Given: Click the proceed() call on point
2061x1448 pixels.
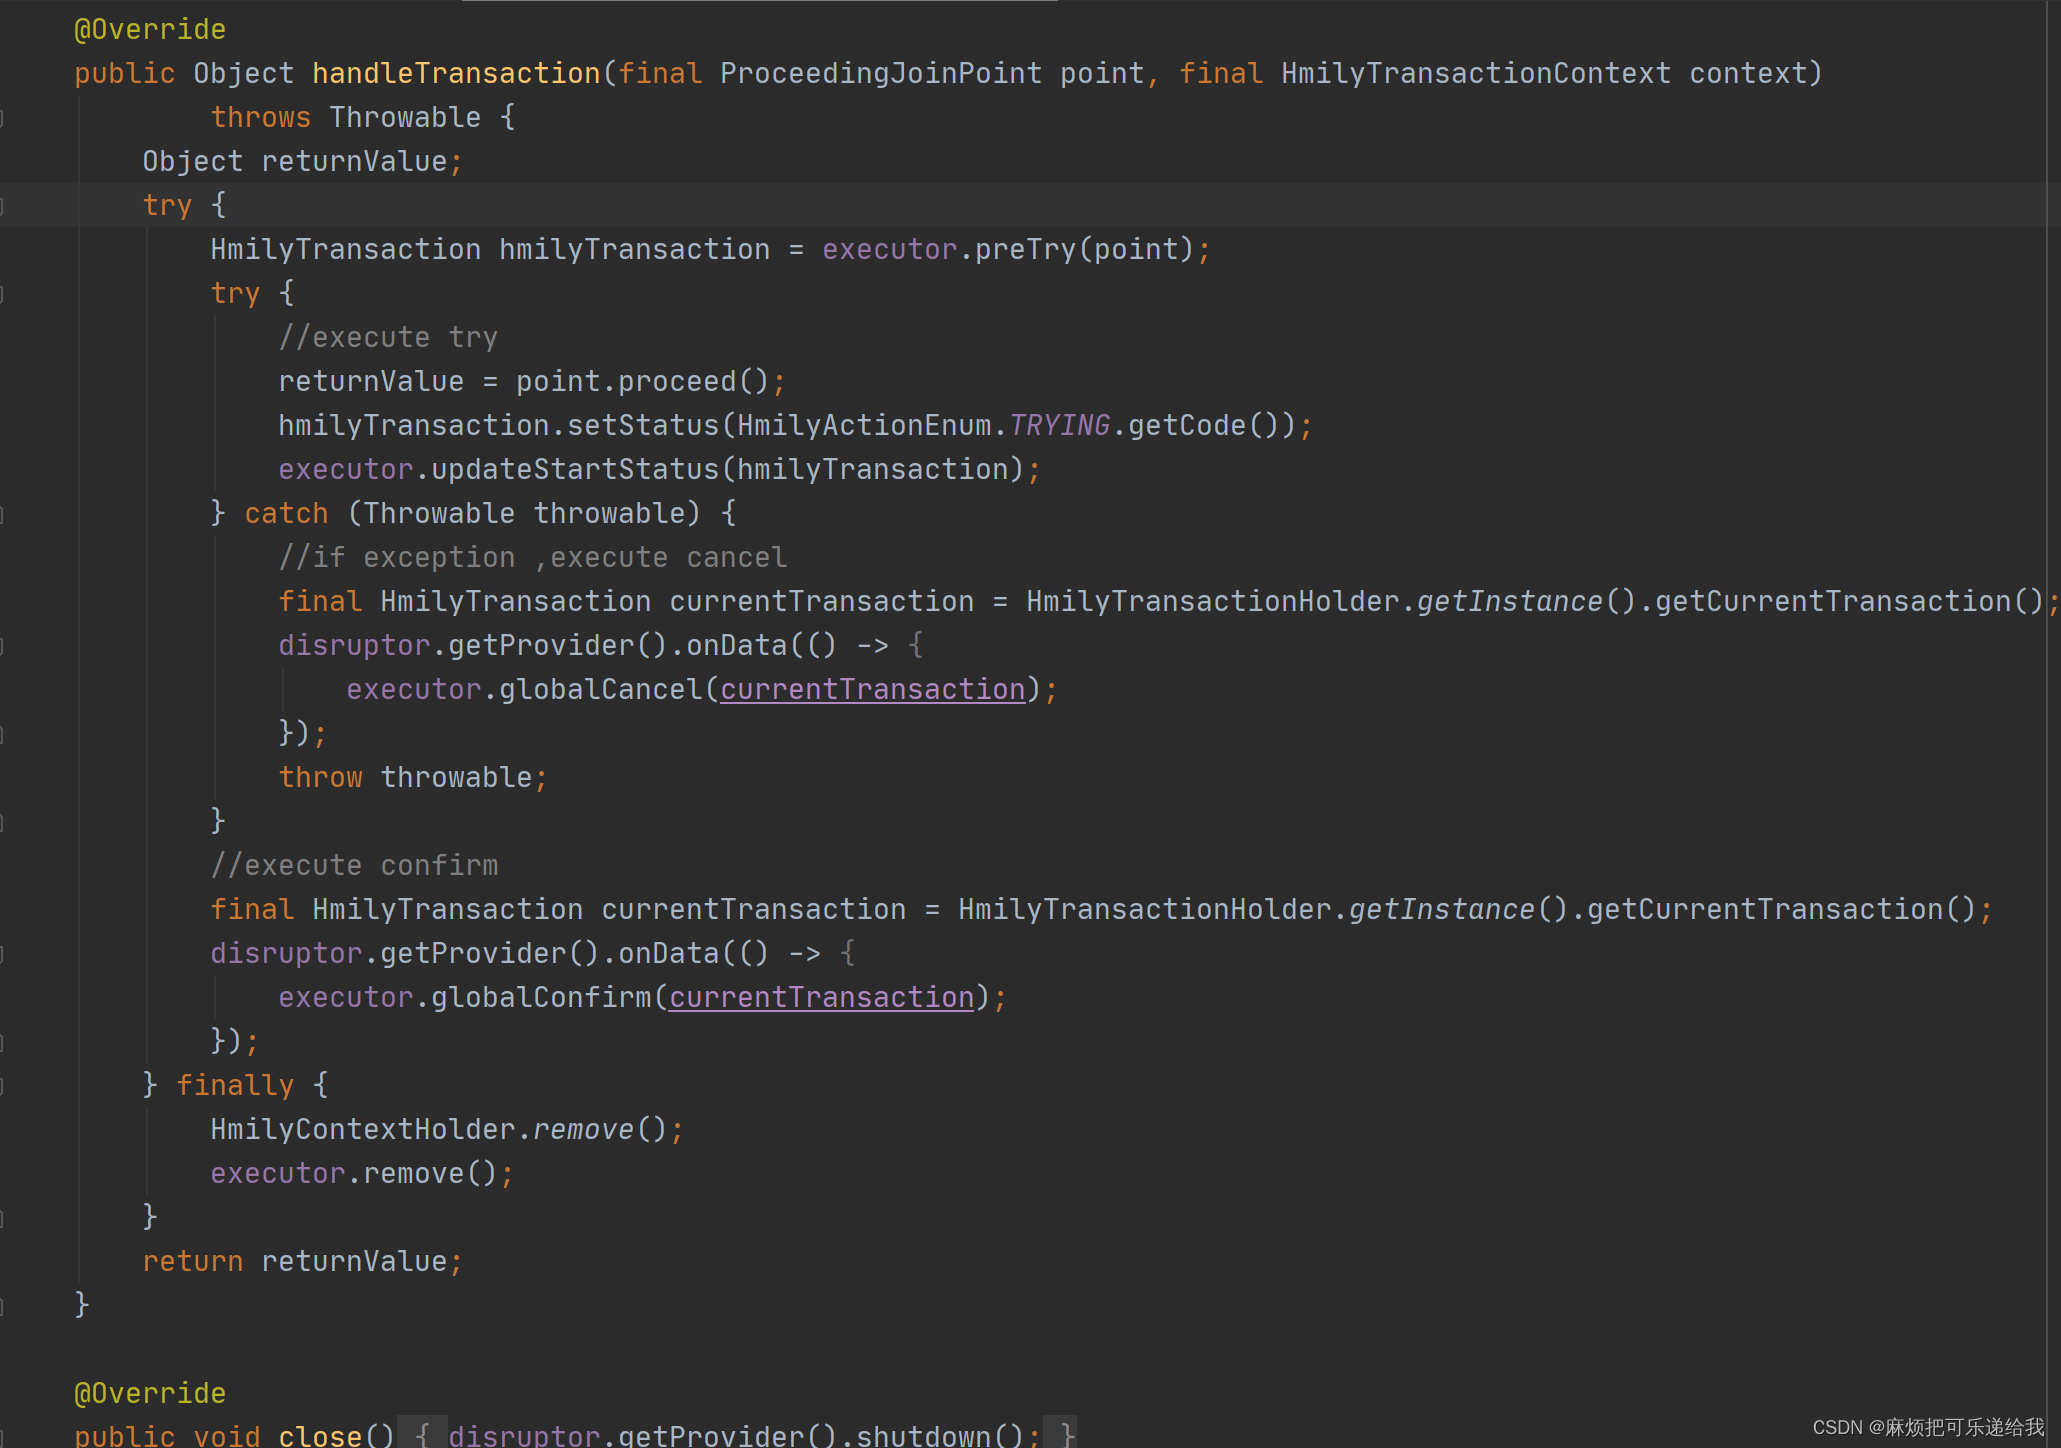Looking at the screenshot, I should [x=693, y=381].
